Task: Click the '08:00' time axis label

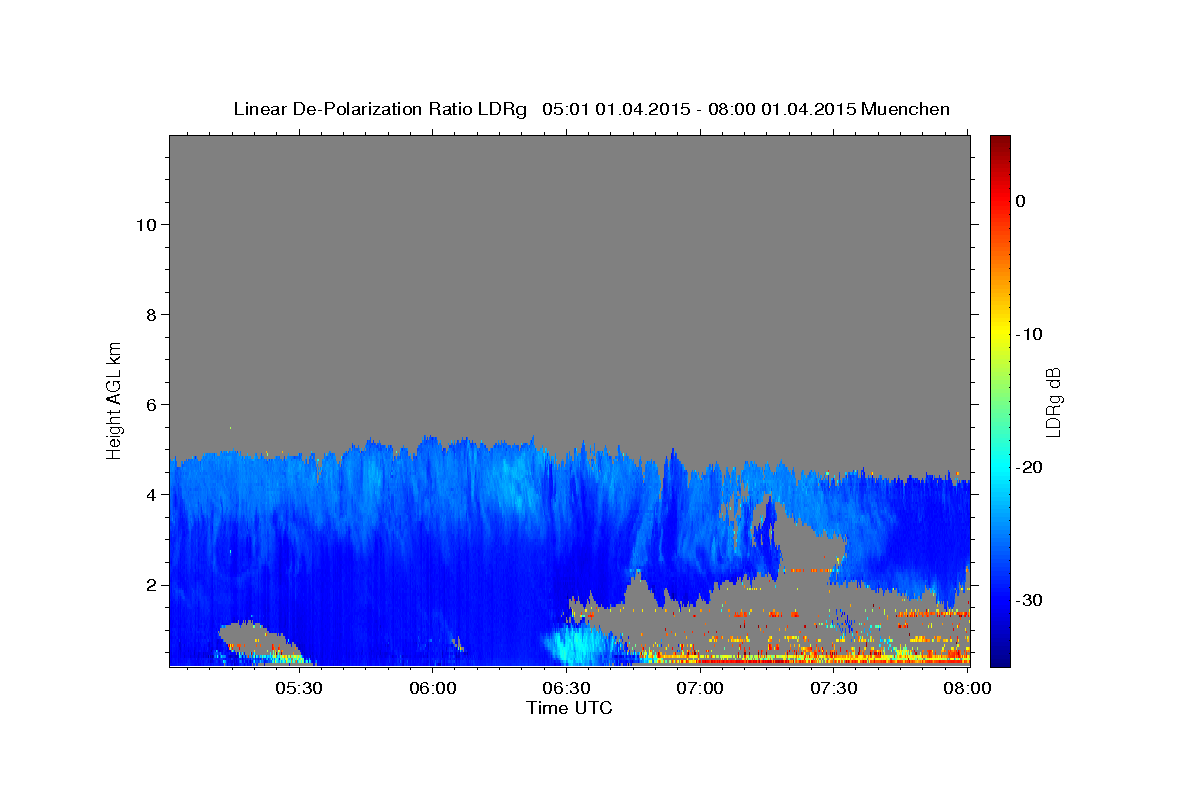Action: click(966, 689)
